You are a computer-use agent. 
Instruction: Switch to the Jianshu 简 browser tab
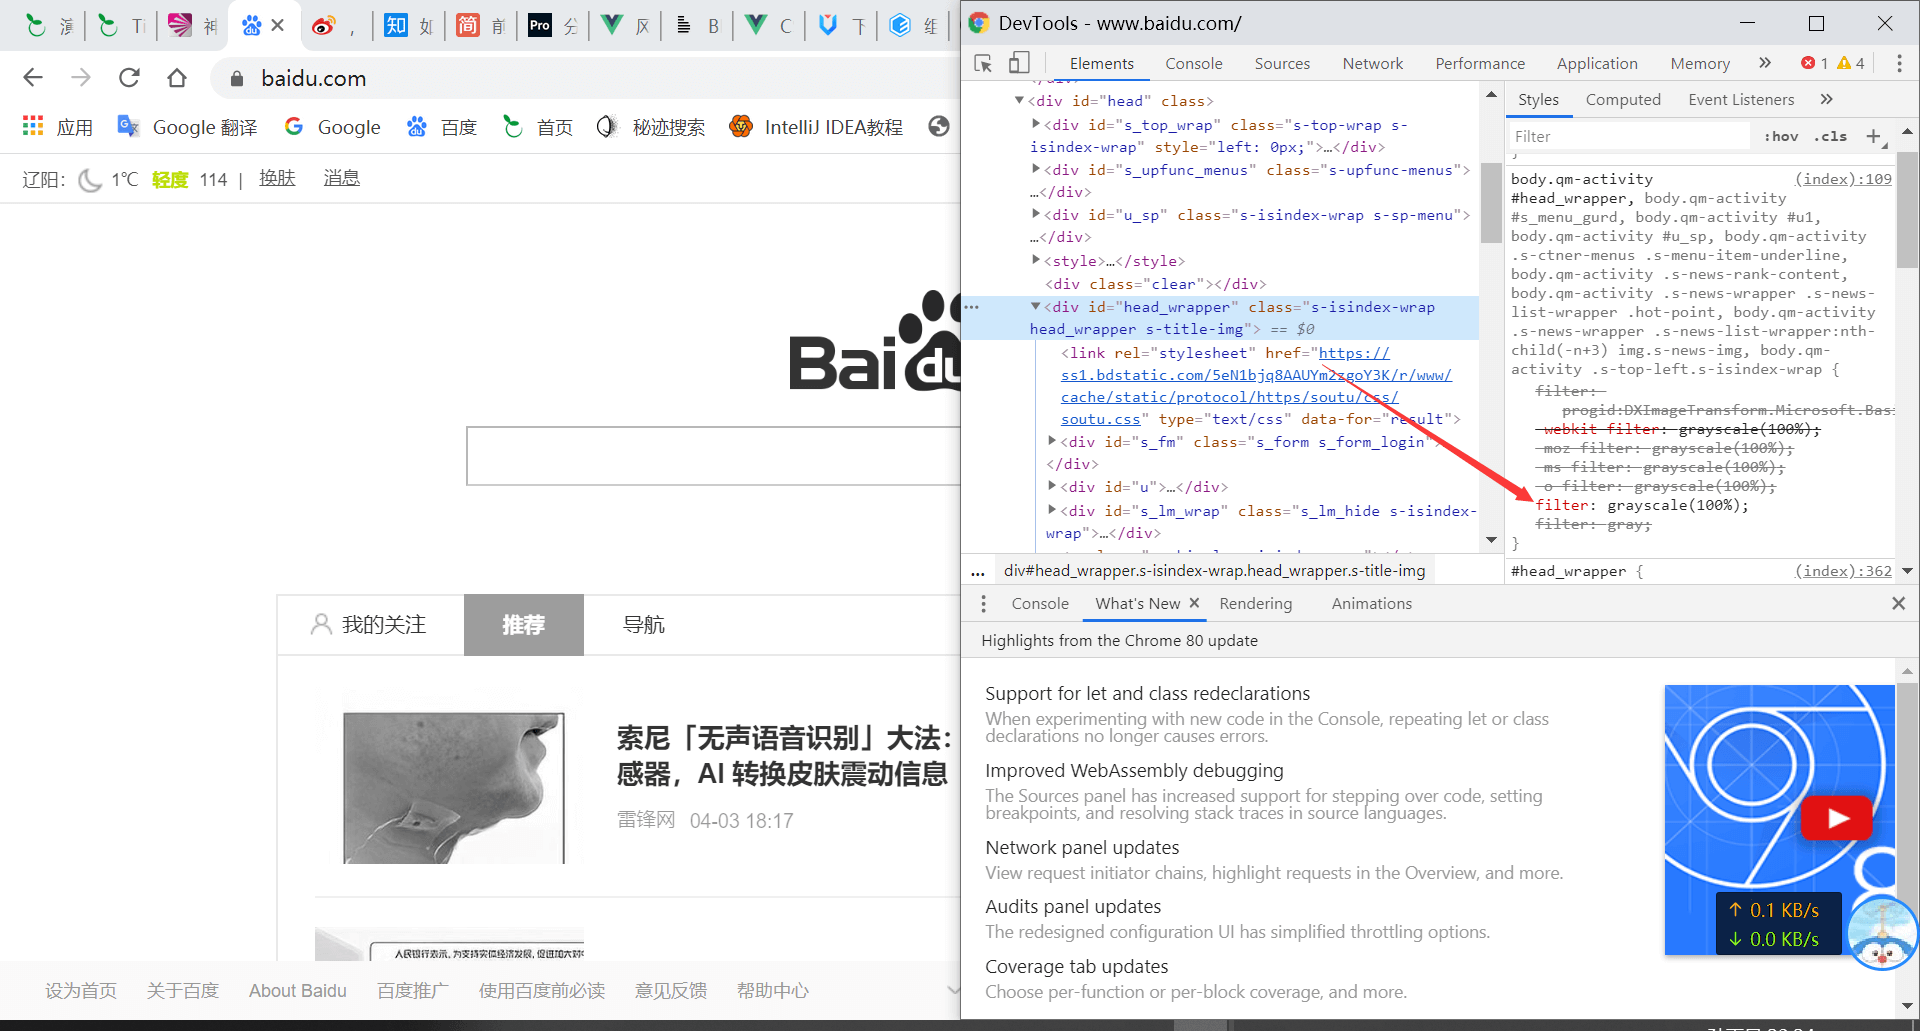[468, 26]
